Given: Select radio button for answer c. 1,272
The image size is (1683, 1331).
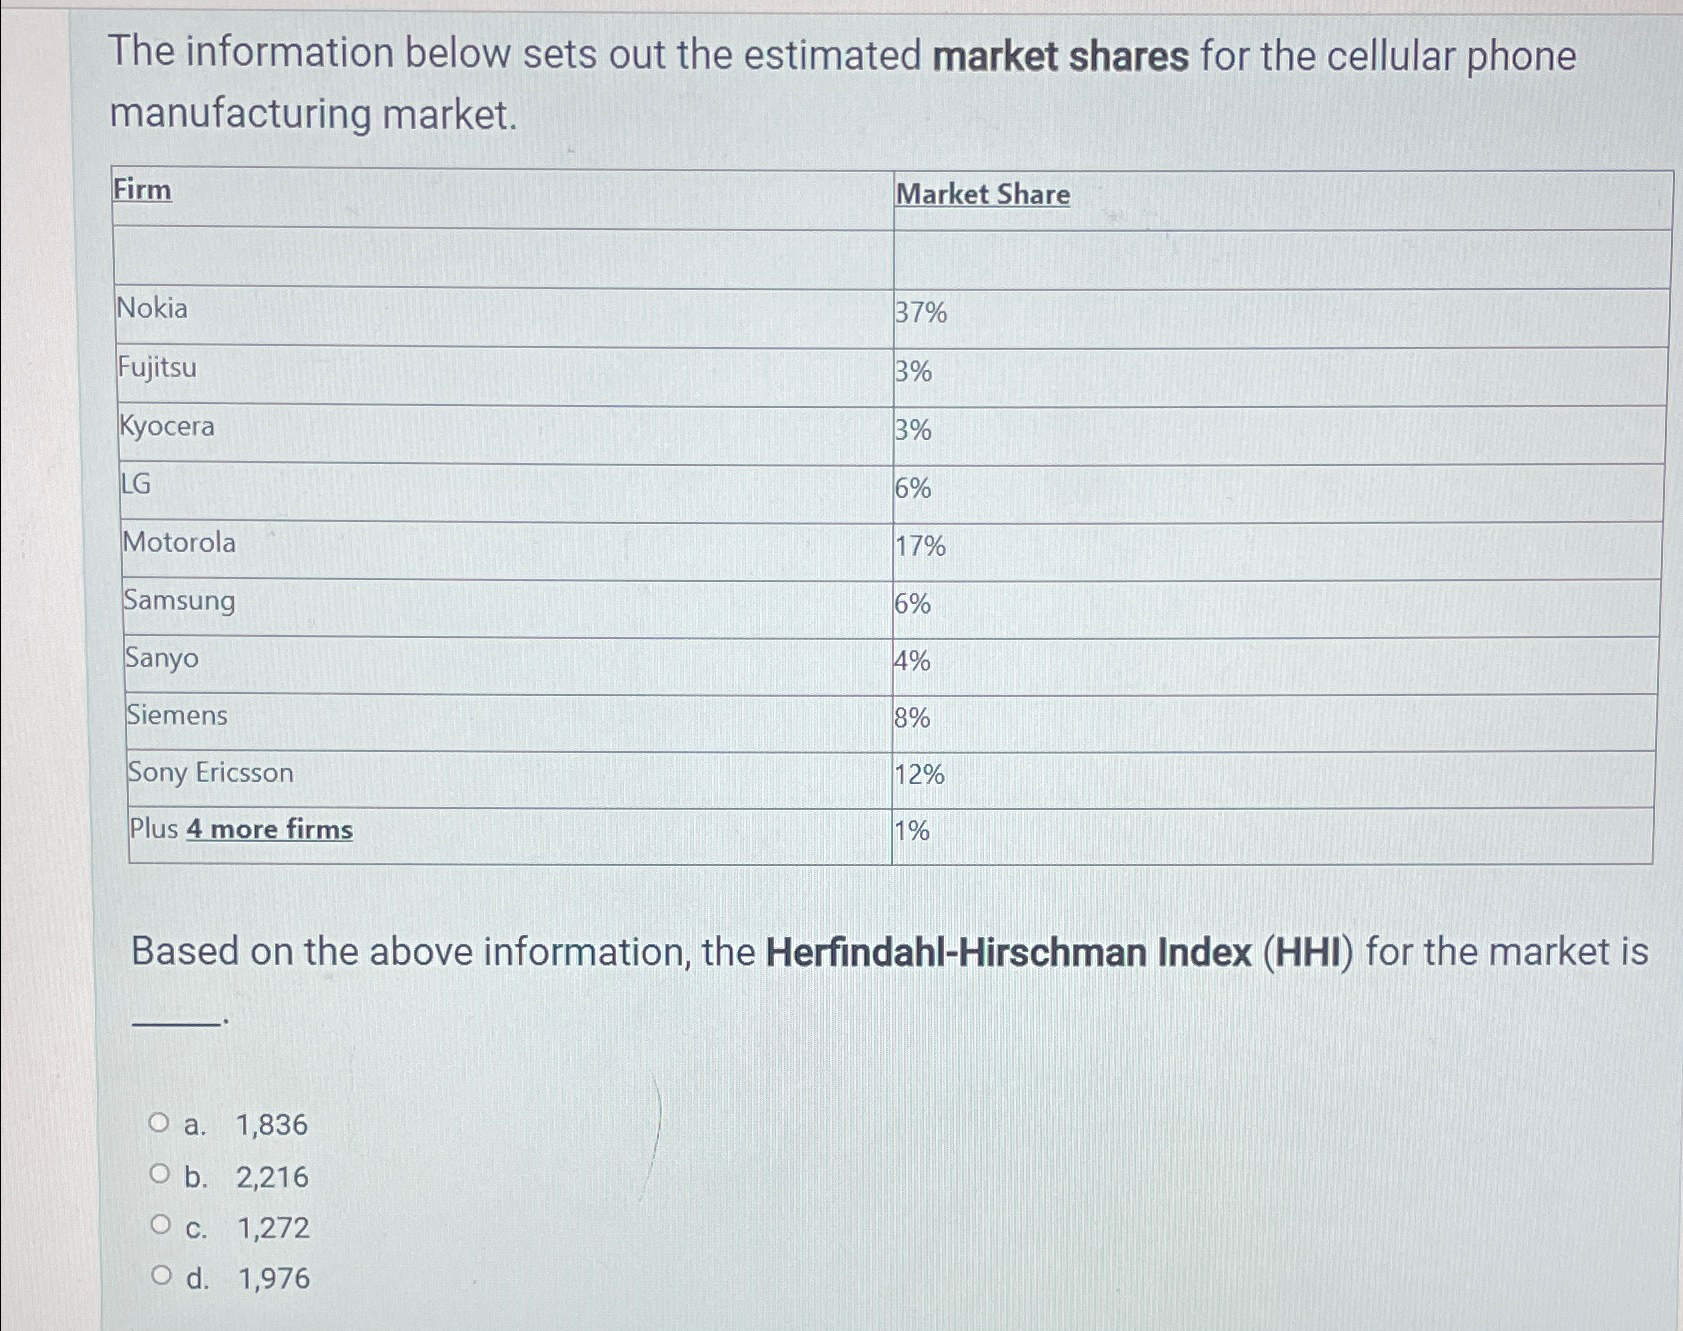Looking at the screenshot, I should click(x=160, y=1226).
